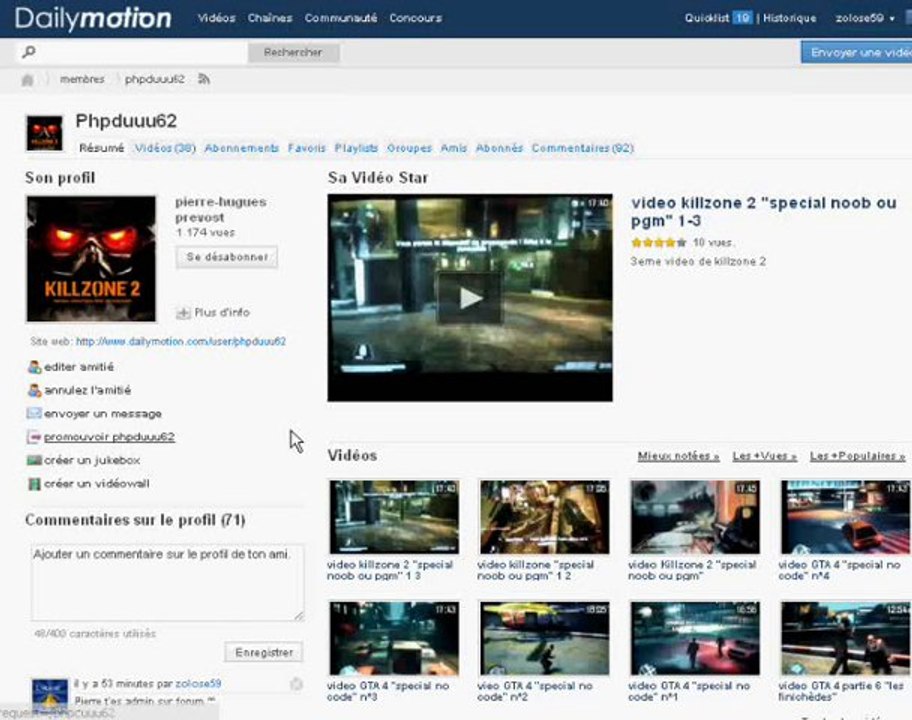
Task: Open the Chaînes top menu
Action: [x=270, y=18]
